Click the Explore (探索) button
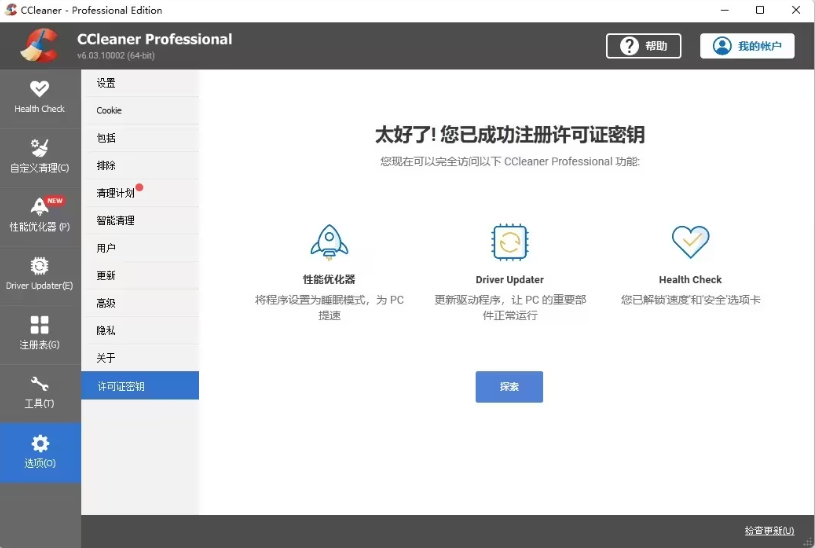This screenshot has width=815, height=548. pos(509,386)
